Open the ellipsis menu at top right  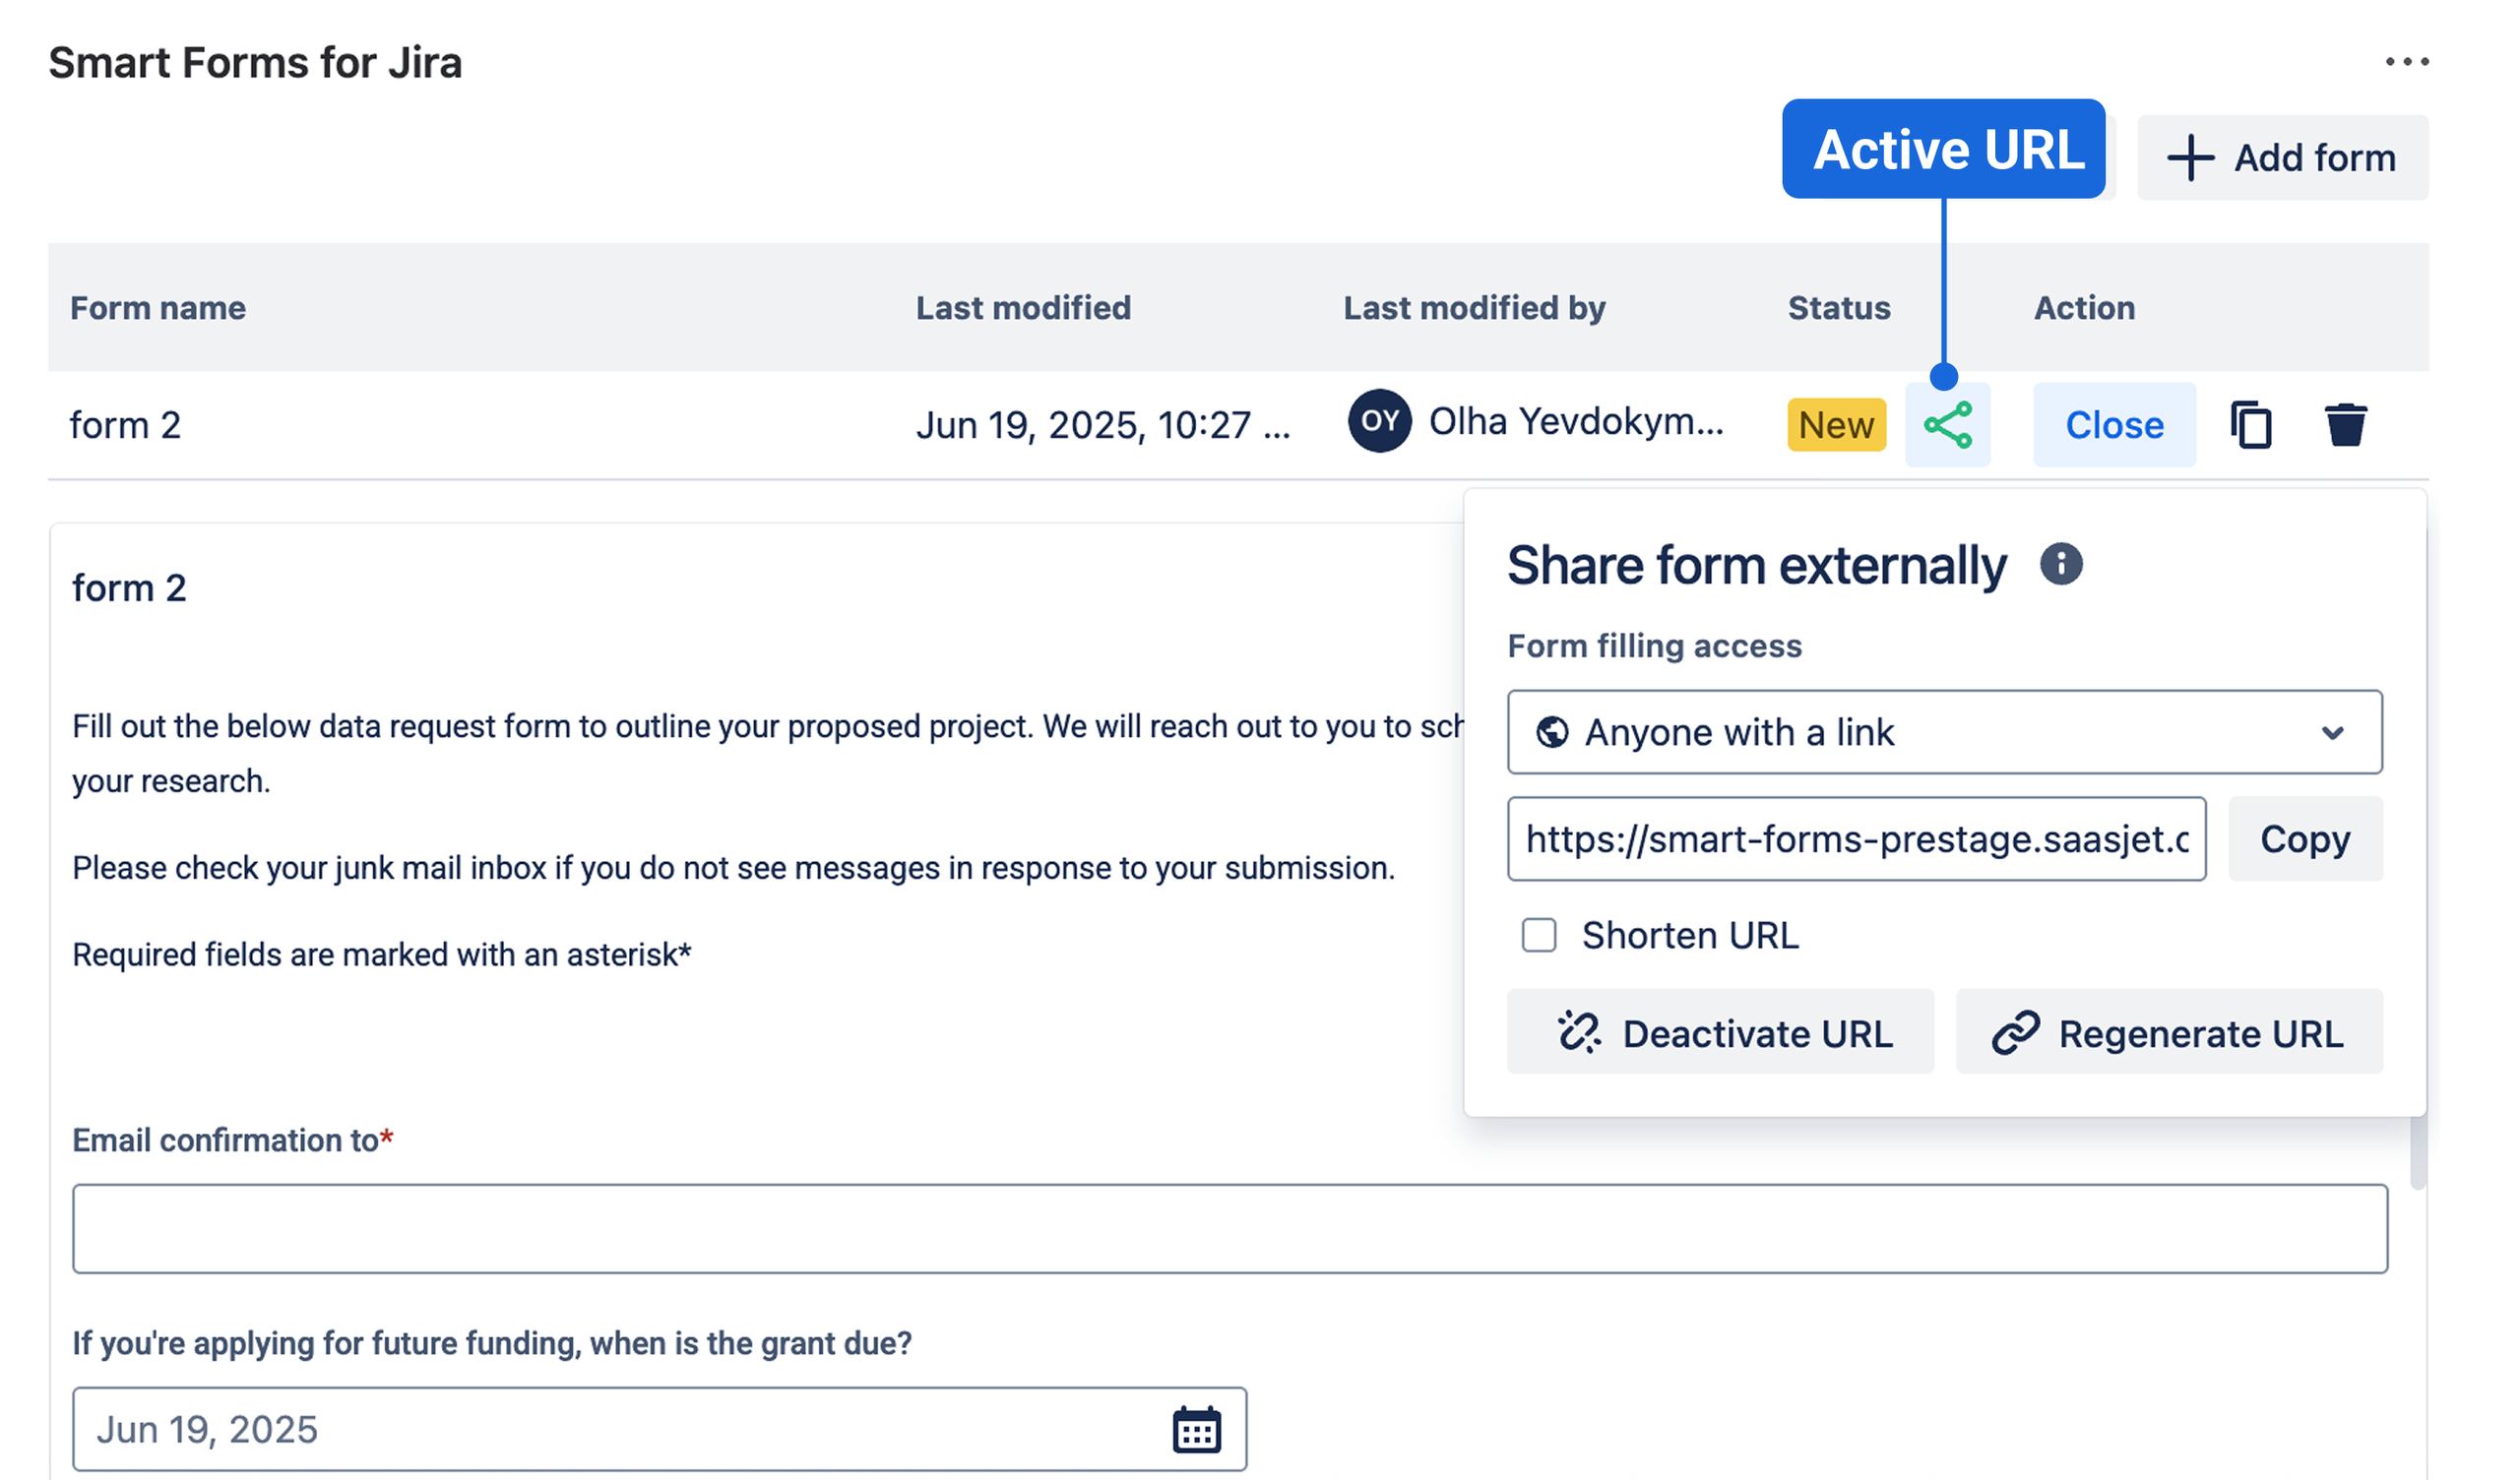pos(2408,62)
